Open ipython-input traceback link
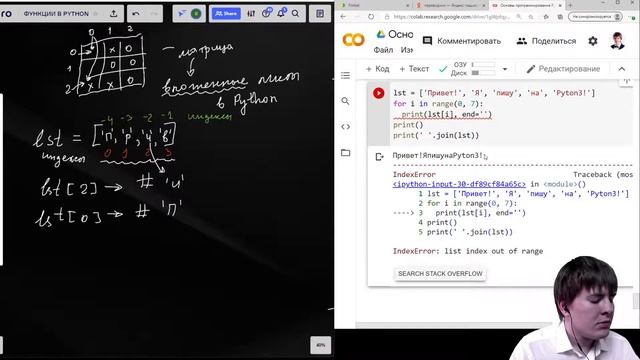The width and height of the screenshot is (640, 360). pos(459,184)
